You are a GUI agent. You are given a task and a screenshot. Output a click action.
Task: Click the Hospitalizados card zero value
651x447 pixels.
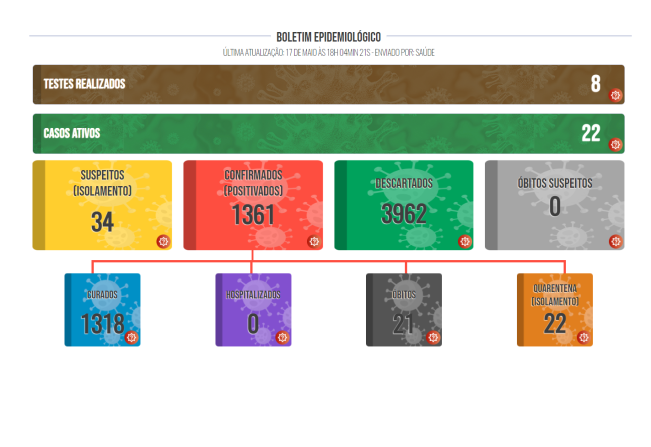(252, 323)
